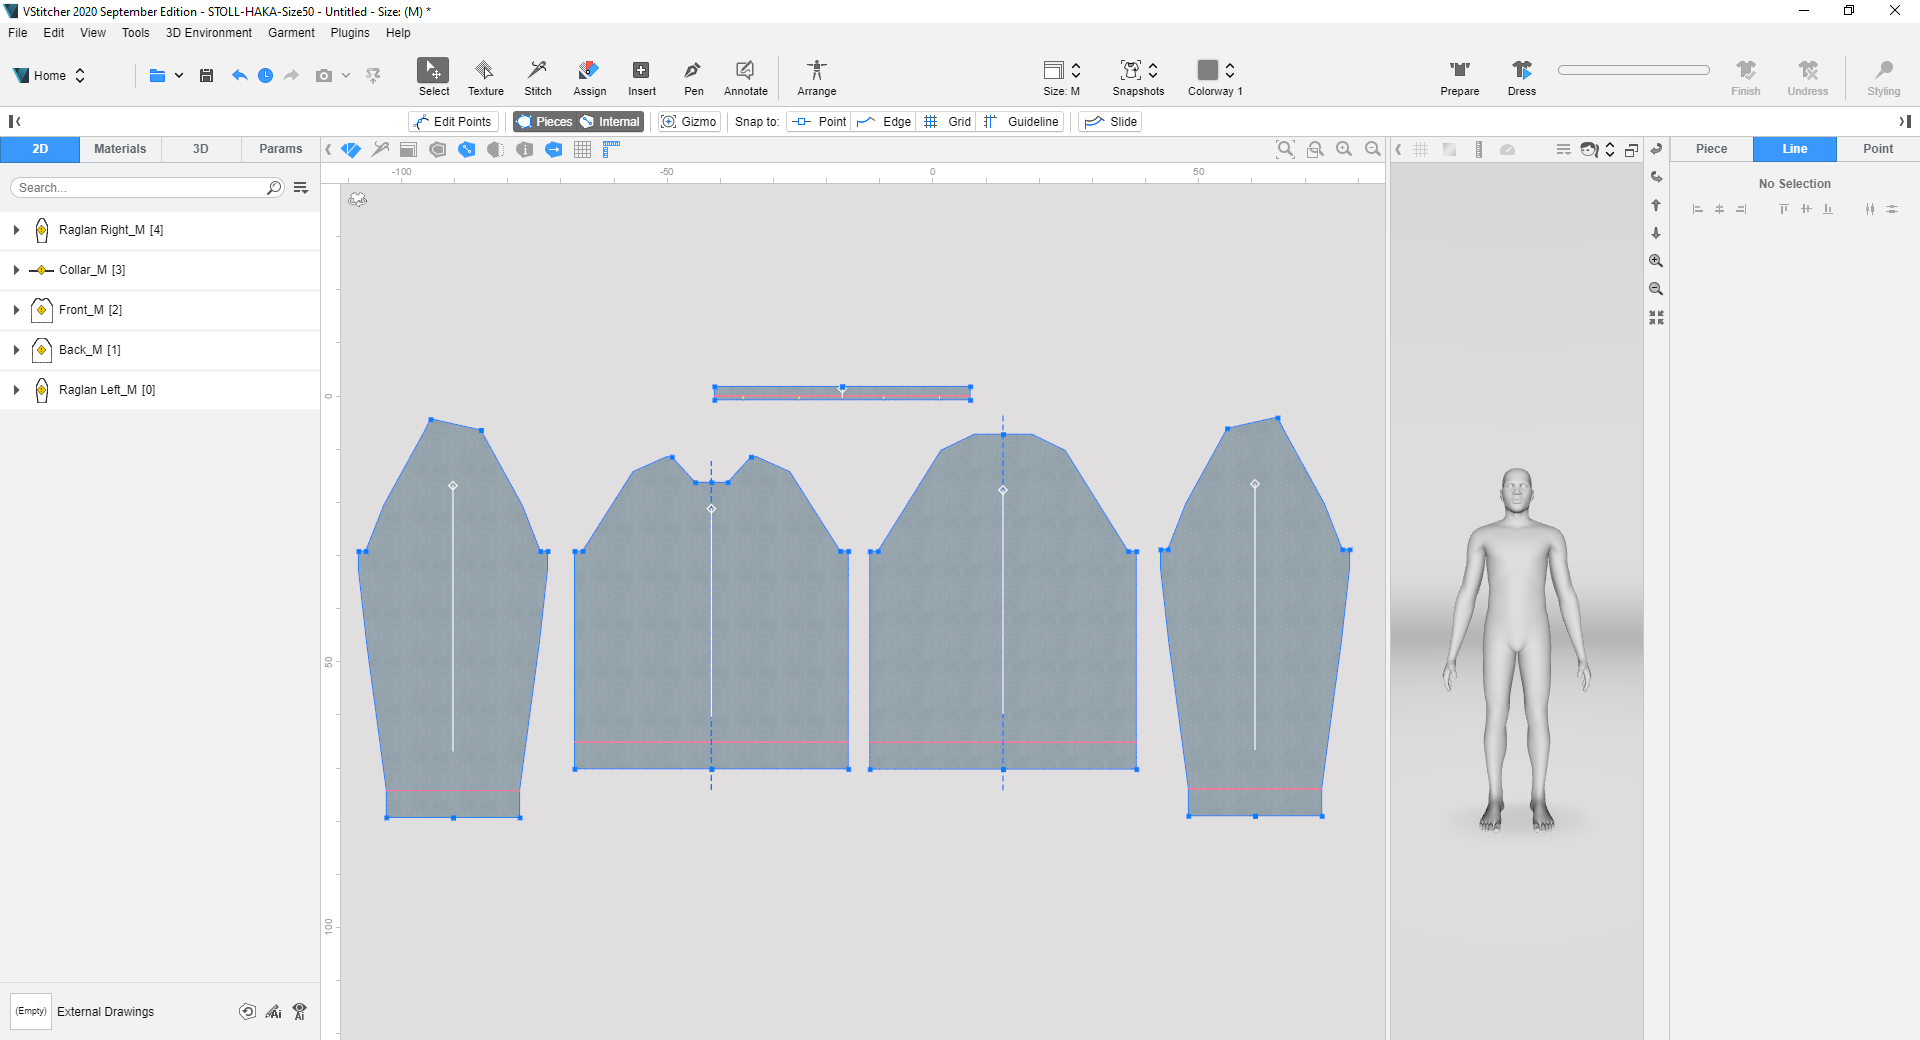Click the zoom-in magnifier in right sidebar
The width and height of the screenshot is (1920, 1040).
pos(1656,261)
